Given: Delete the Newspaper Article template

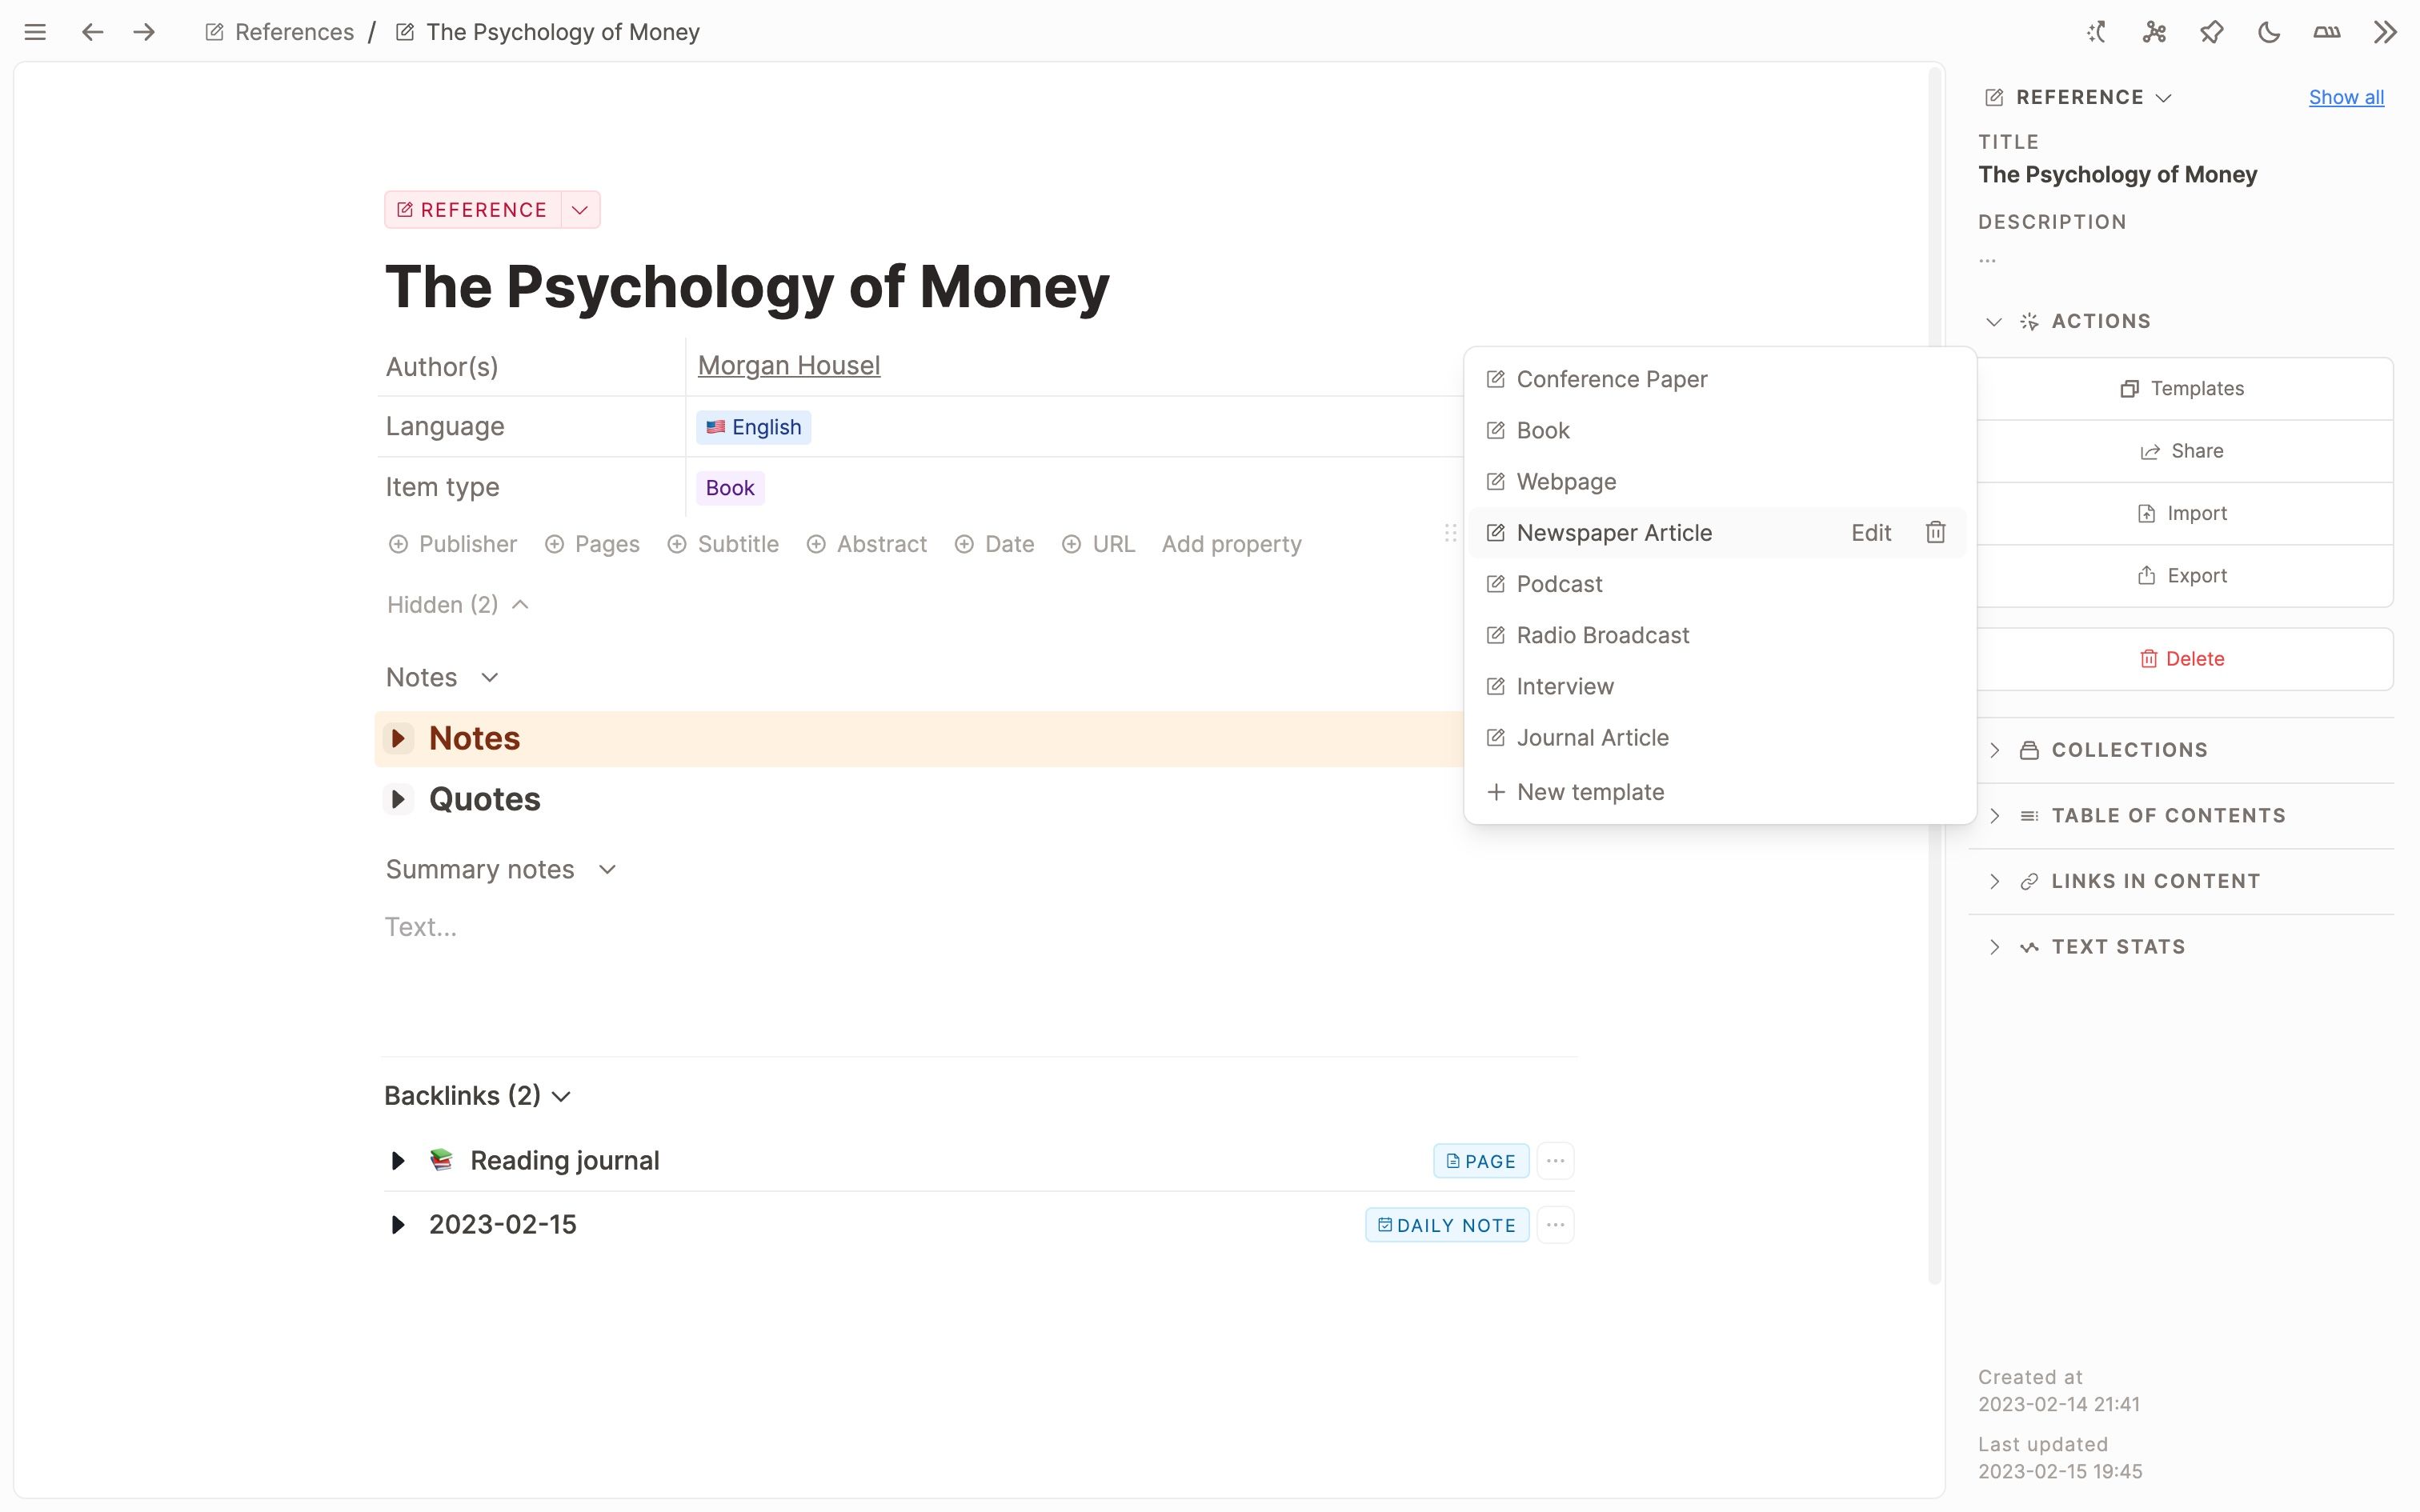Looking at the screenshot, I should click(x=1935, y=533).
